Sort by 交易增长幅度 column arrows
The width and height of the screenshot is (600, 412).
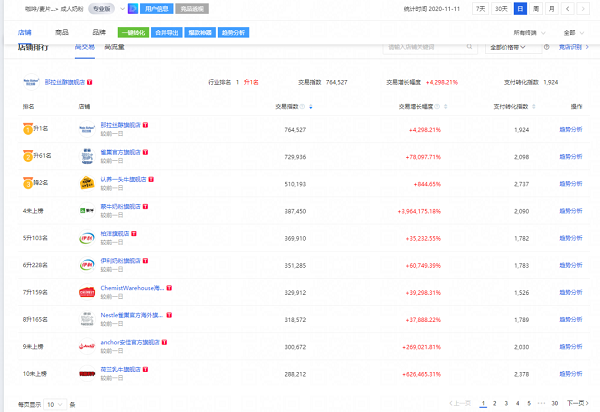(445, 107)
